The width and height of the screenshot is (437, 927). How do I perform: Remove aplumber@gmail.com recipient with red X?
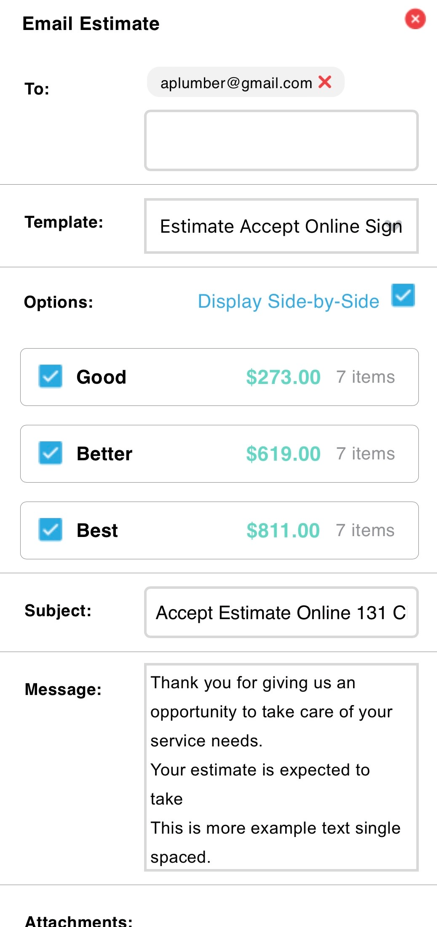(x=325, y=82)
